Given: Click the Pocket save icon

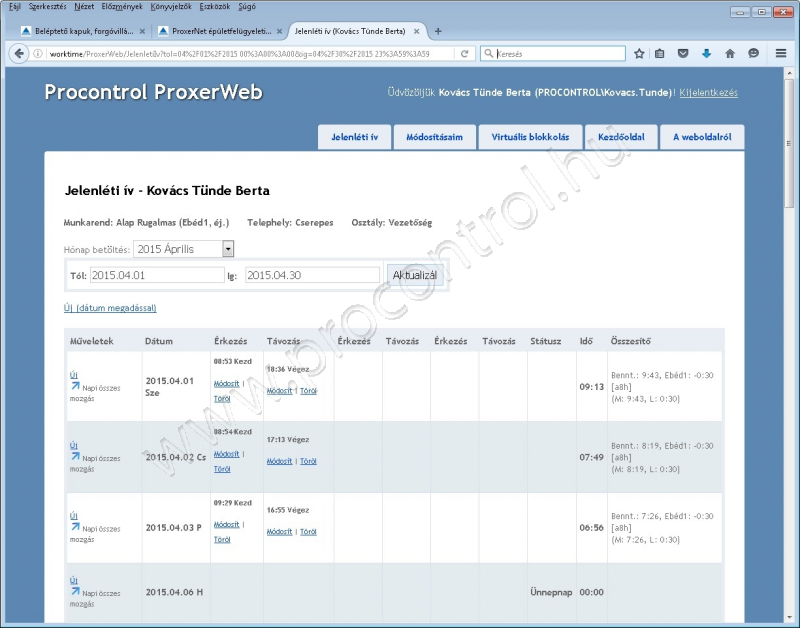Looking at the screenshot, I should click(683, 54).
